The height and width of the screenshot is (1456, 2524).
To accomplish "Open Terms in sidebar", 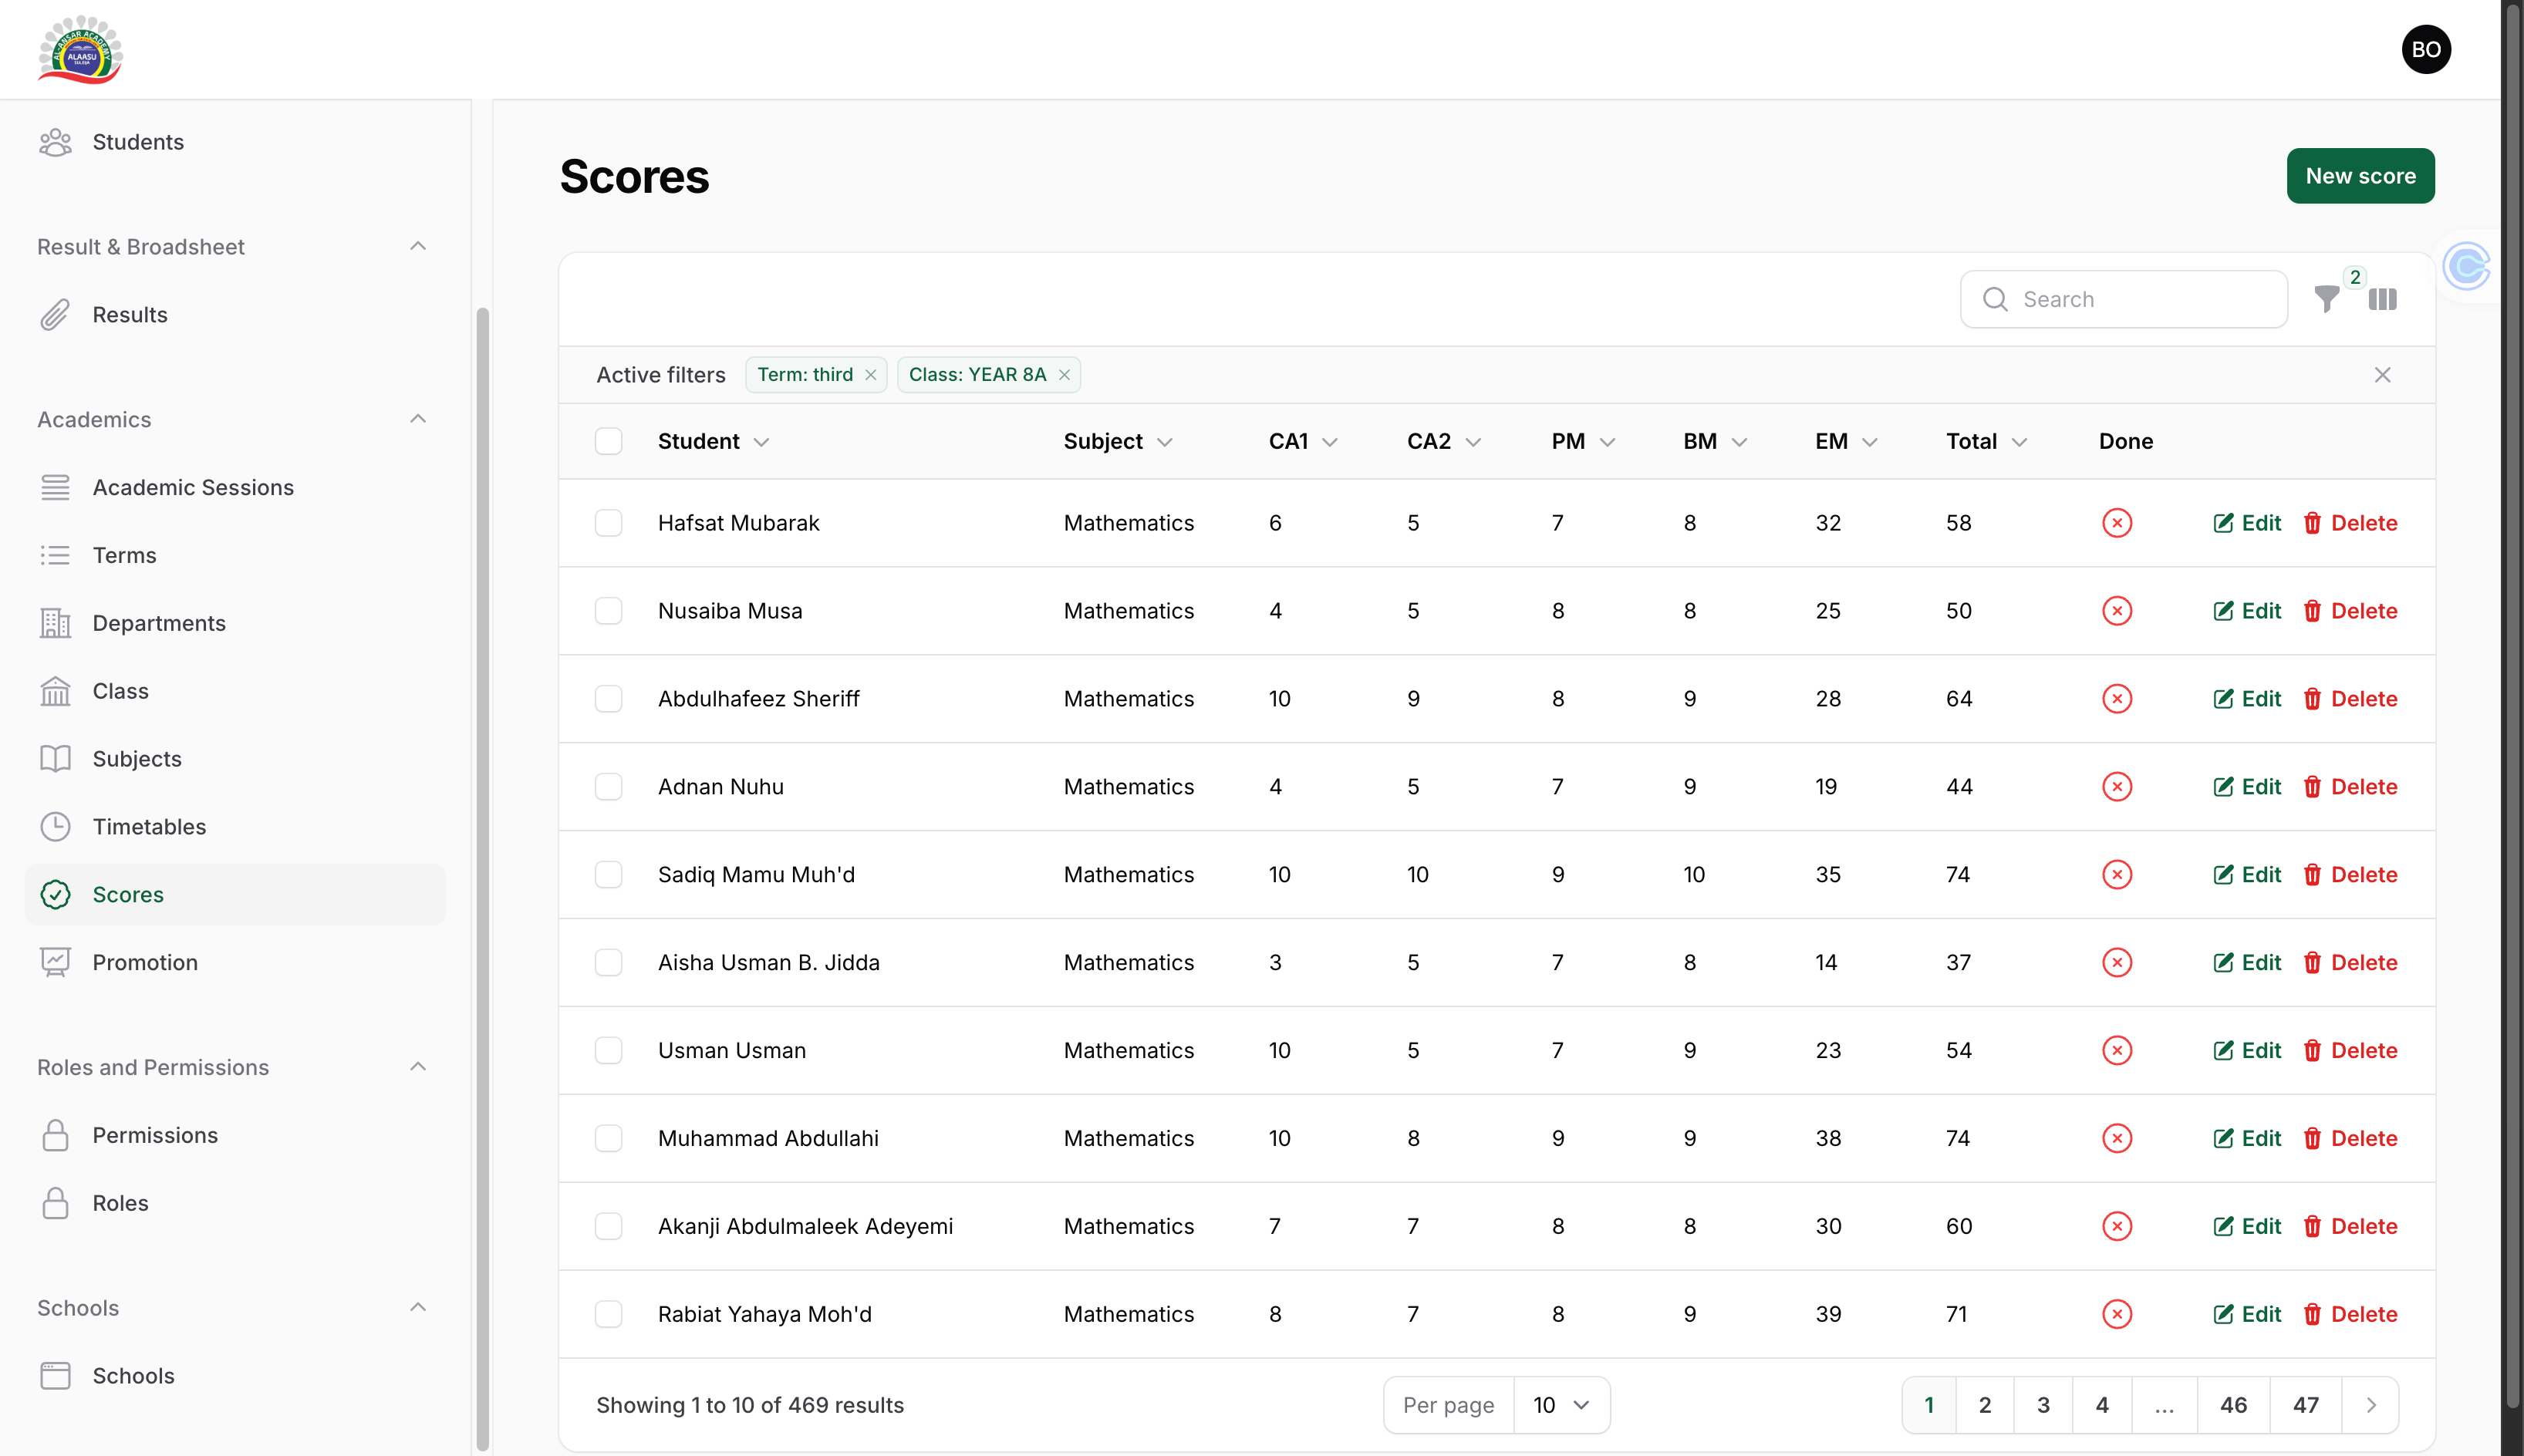I will [235, 555].
